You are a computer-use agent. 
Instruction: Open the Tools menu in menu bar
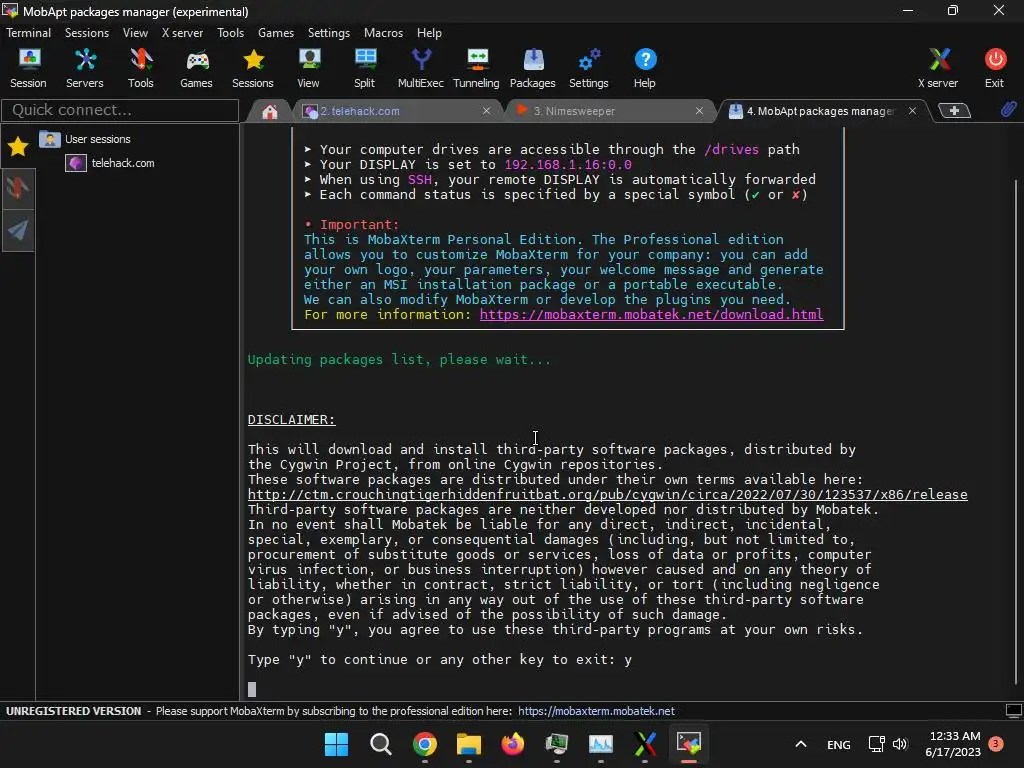(231, 33)
